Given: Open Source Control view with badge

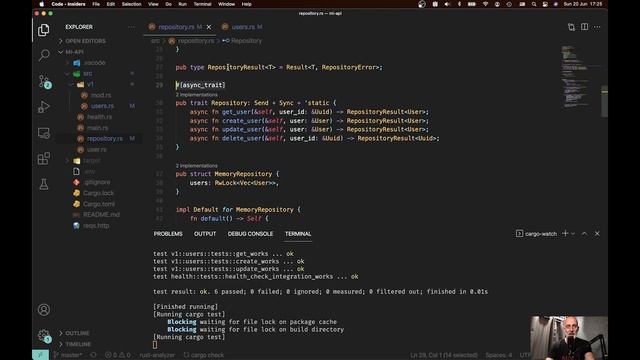Looking at the screenshot, I should (44, 81).
